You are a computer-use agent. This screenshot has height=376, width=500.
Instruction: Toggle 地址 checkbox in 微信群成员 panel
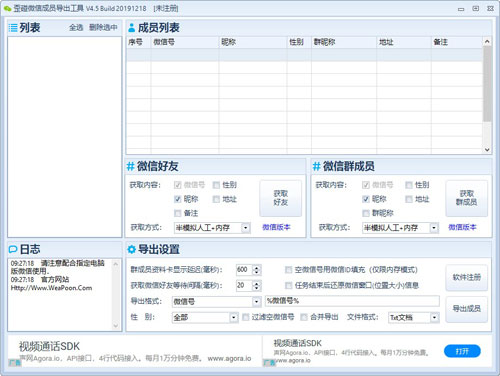(x=409, y=199)
